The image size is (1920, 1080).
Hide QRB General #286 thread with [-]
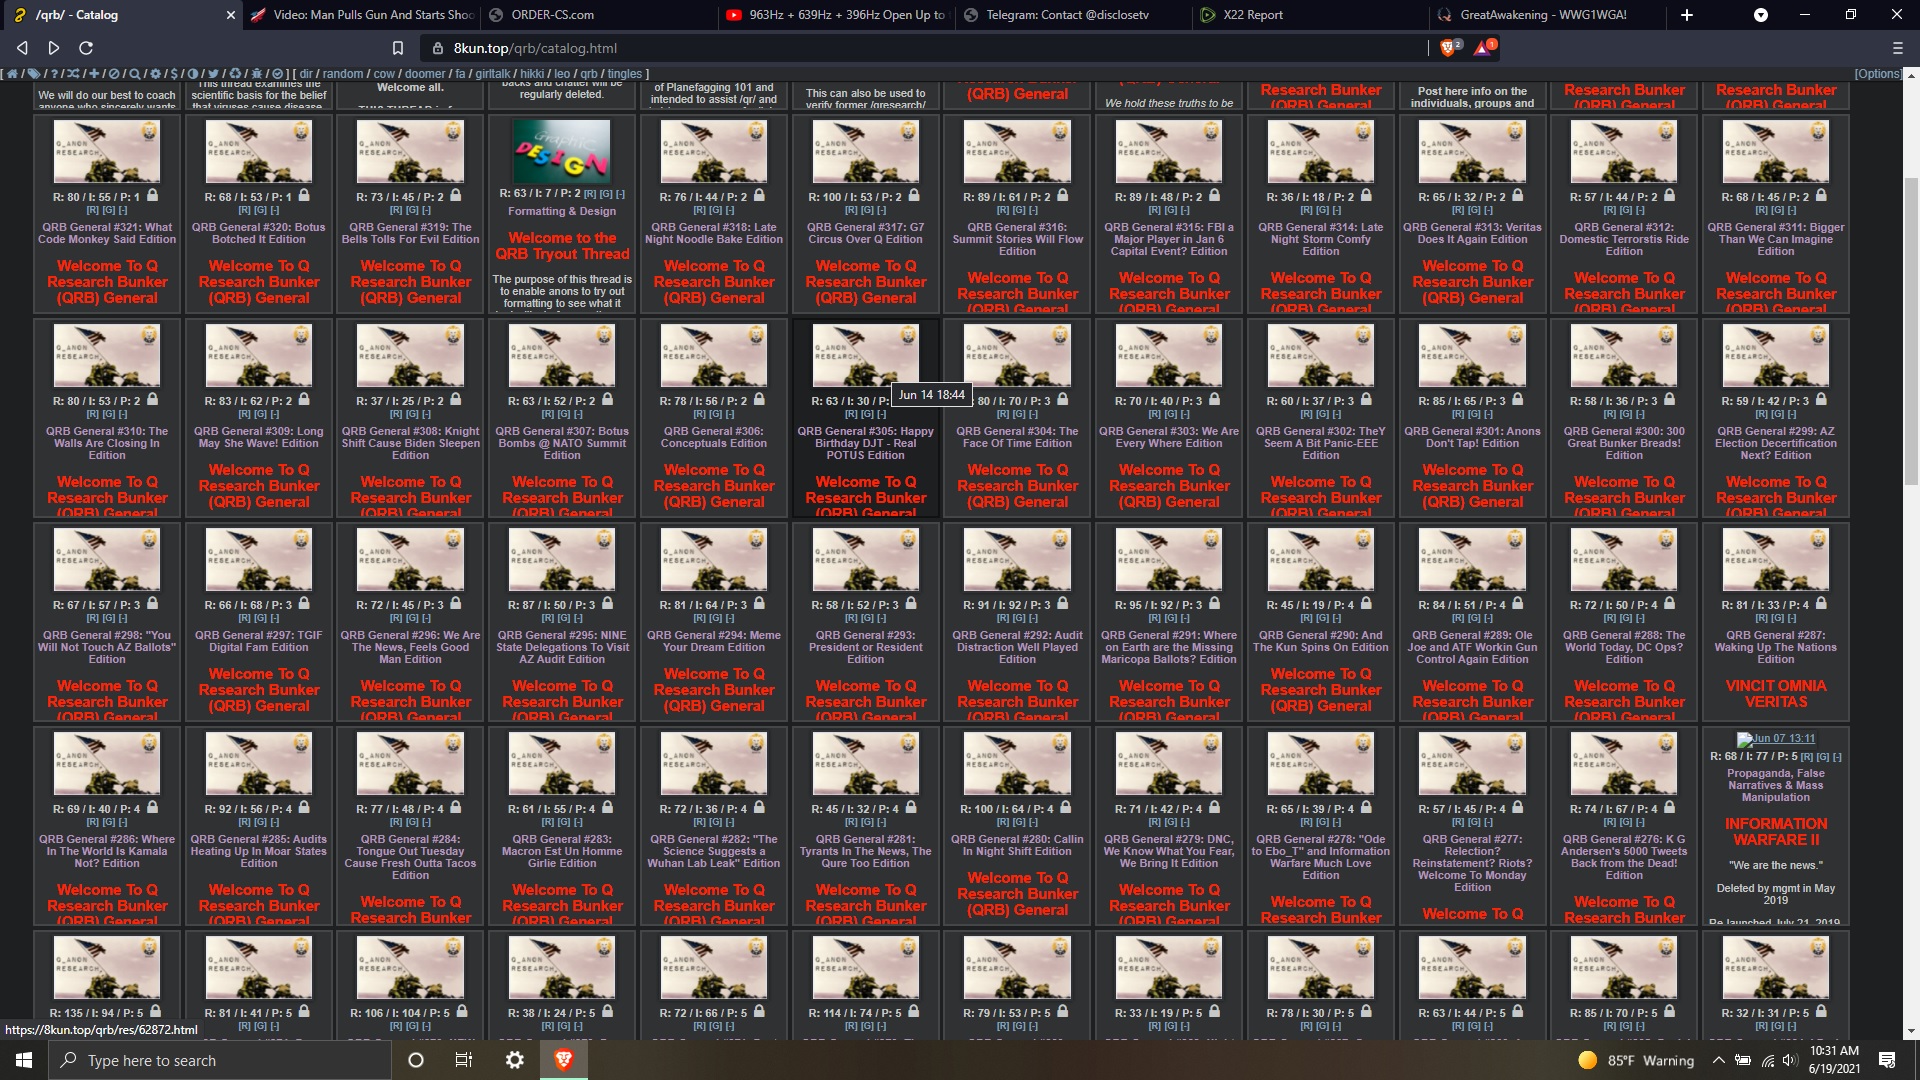tap(123, 822)
